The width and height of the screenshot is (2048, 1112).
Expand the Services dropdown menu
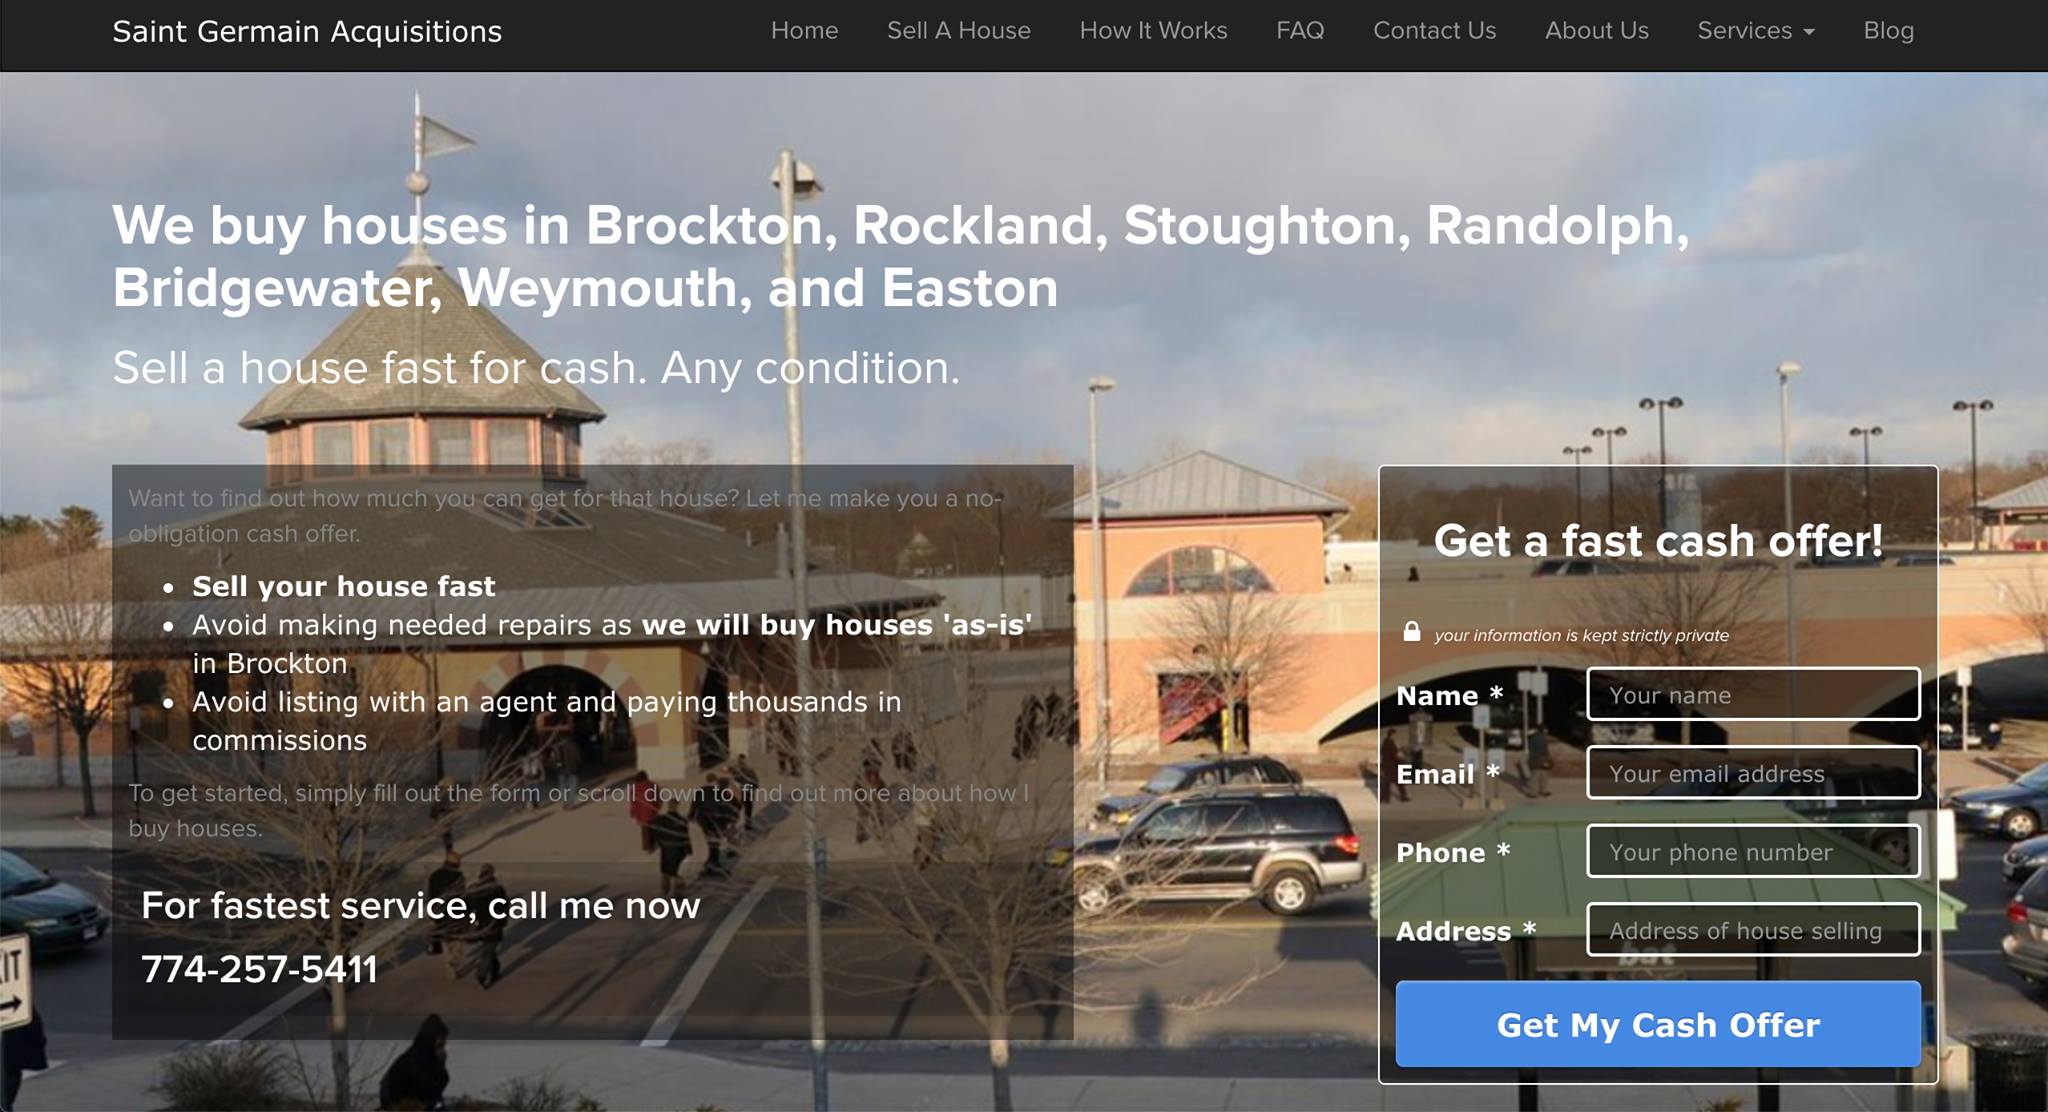[x=1755, y=31]
